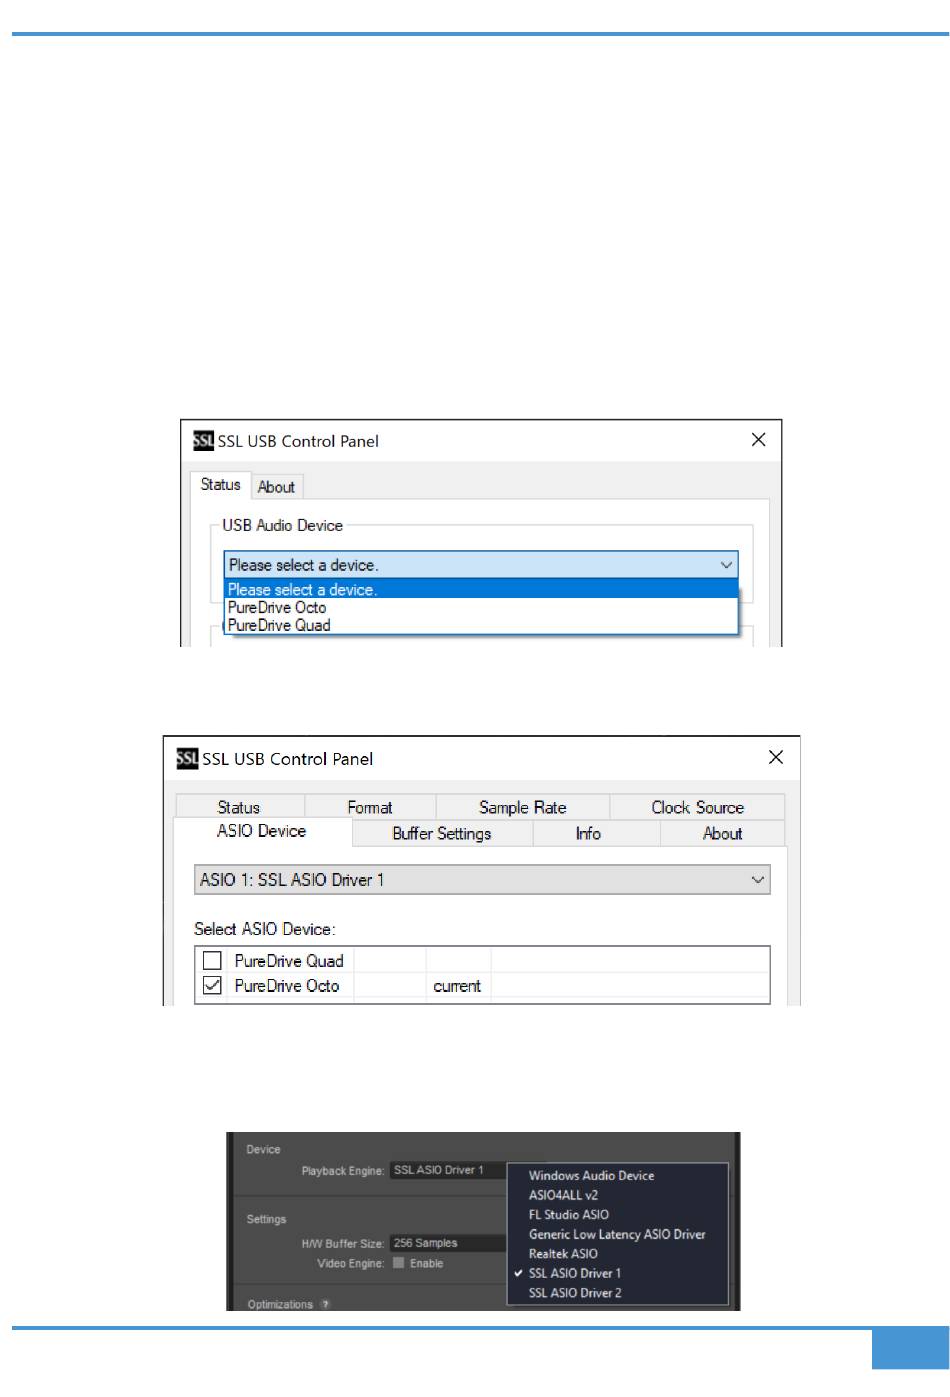Screen dimensions: 950x1397
Task: Click the SSL logo above the Format tab
Action: click(187, 759)
